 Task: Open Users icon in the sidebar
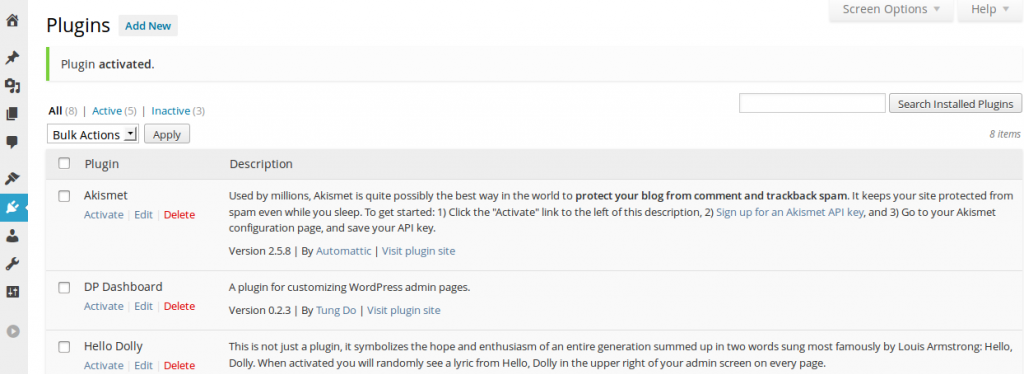(12, 236)
